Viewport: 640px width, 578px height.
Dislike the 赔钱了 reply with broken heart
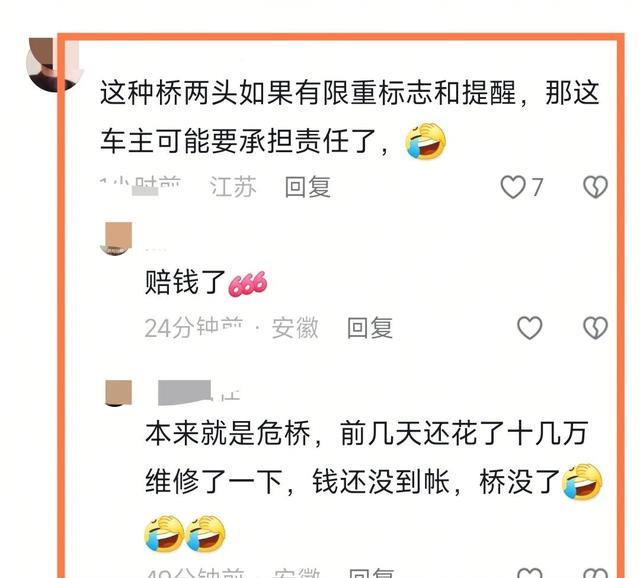point(596,327)
